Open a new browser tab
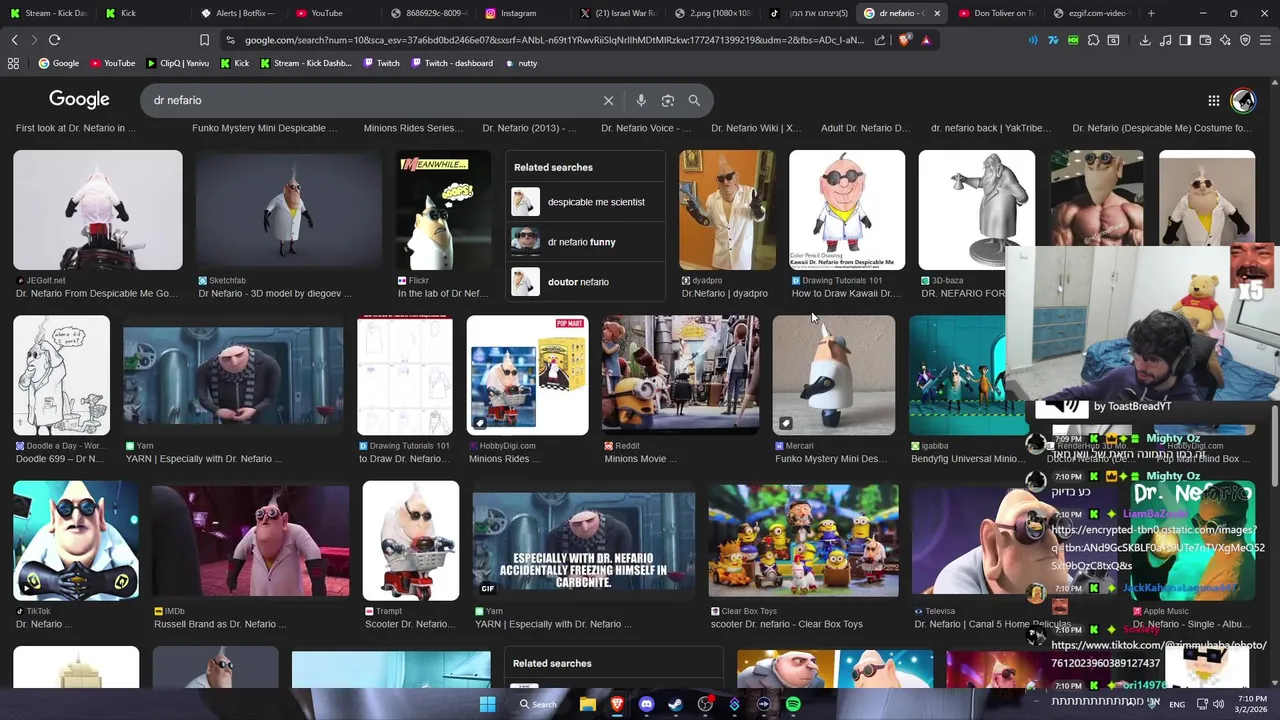Viewport: 1280px width, 720px height. point(1151,13)
